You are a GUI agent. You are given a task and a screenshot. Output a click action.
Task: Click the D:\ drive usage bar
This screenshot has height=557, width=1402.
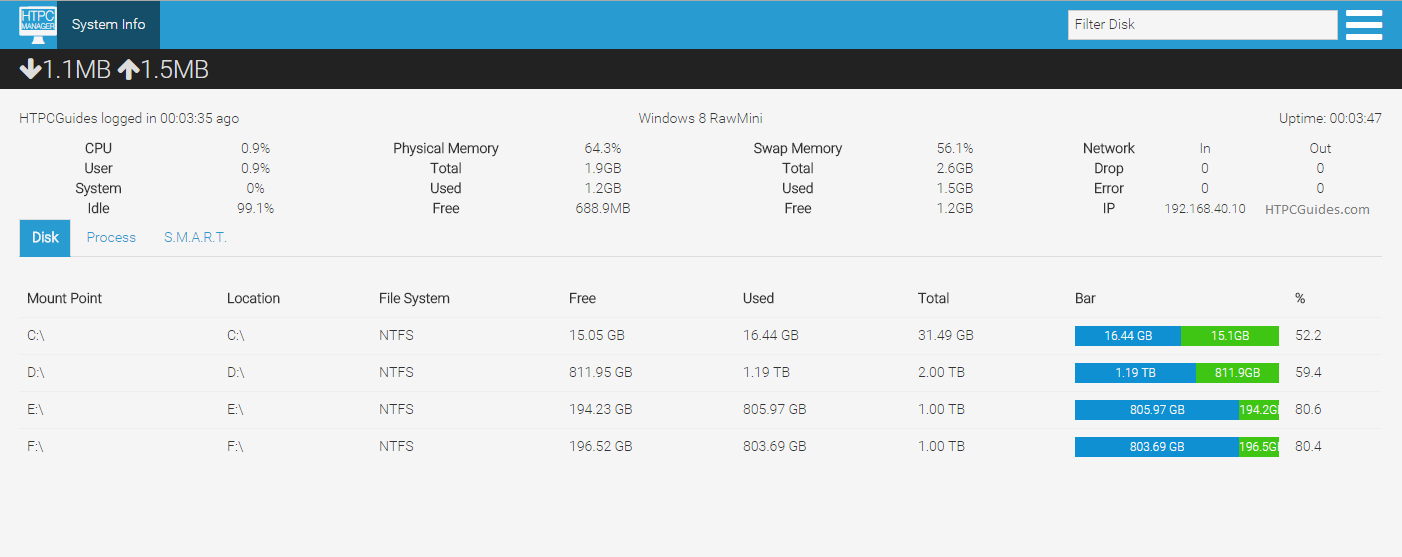point(1176,373)
